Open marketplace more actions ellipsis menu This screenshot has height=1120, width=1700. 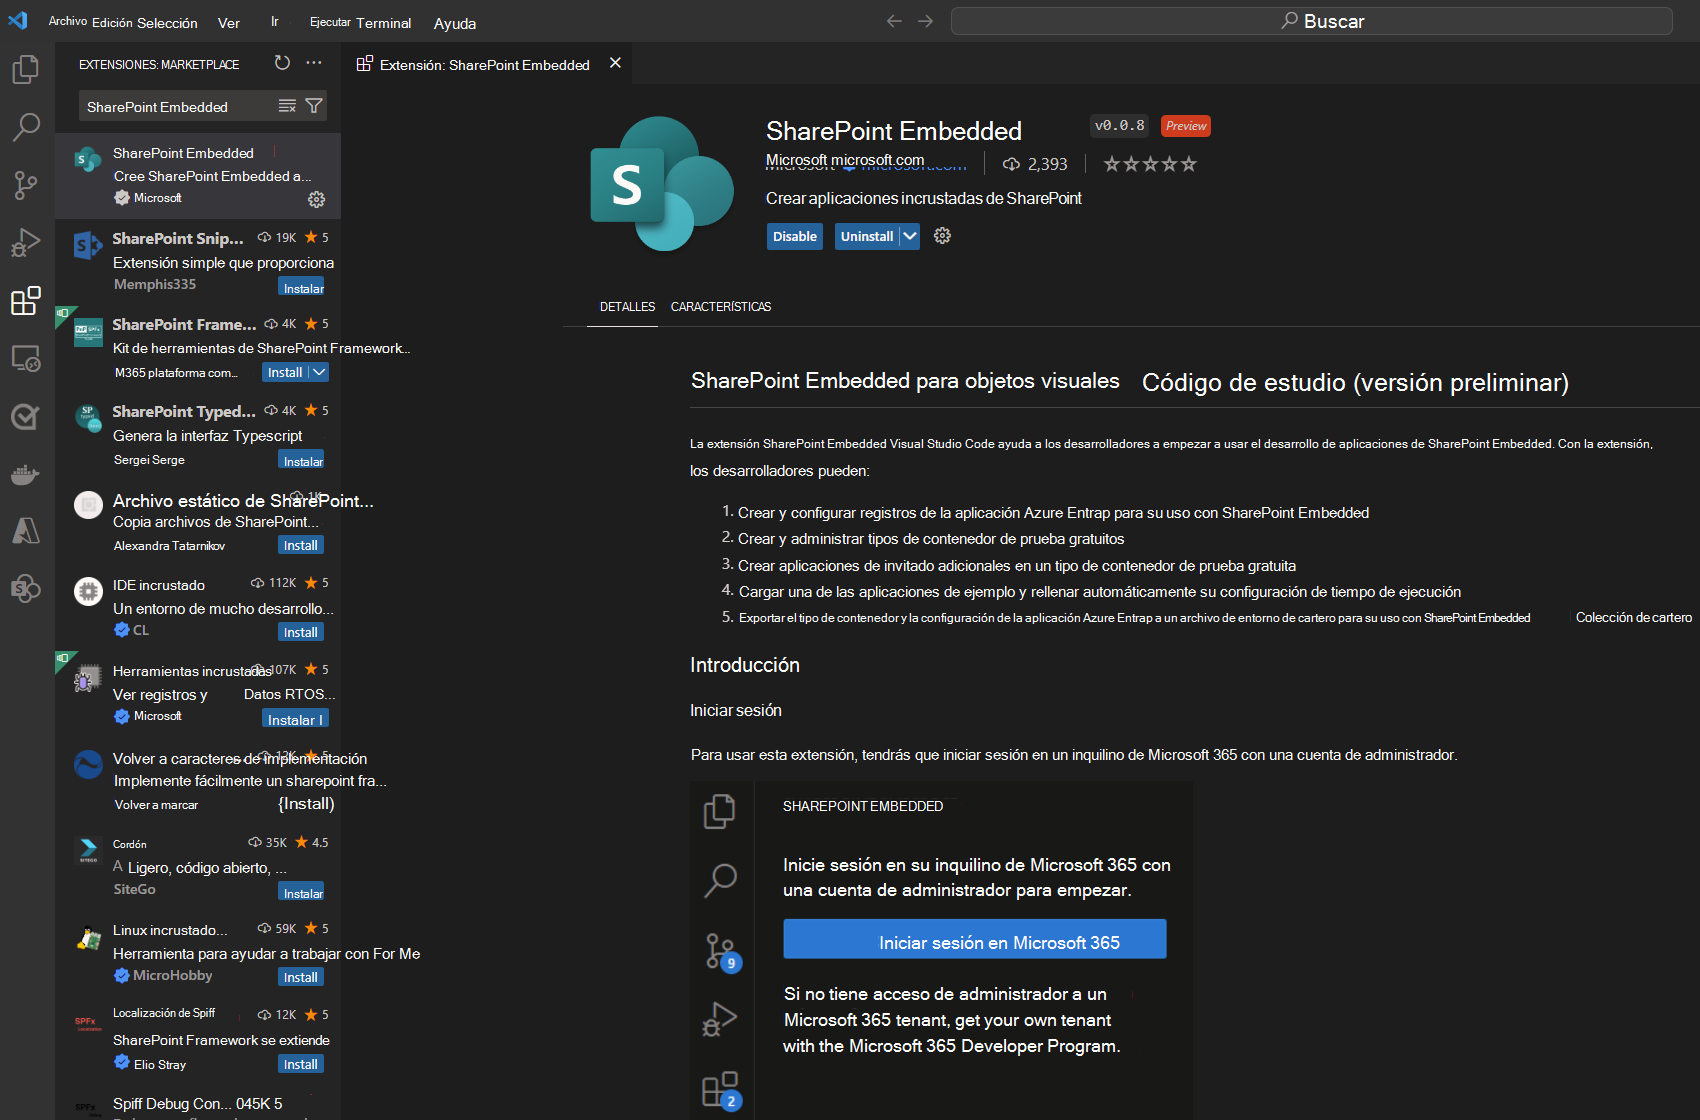click(x=314, y=63)
